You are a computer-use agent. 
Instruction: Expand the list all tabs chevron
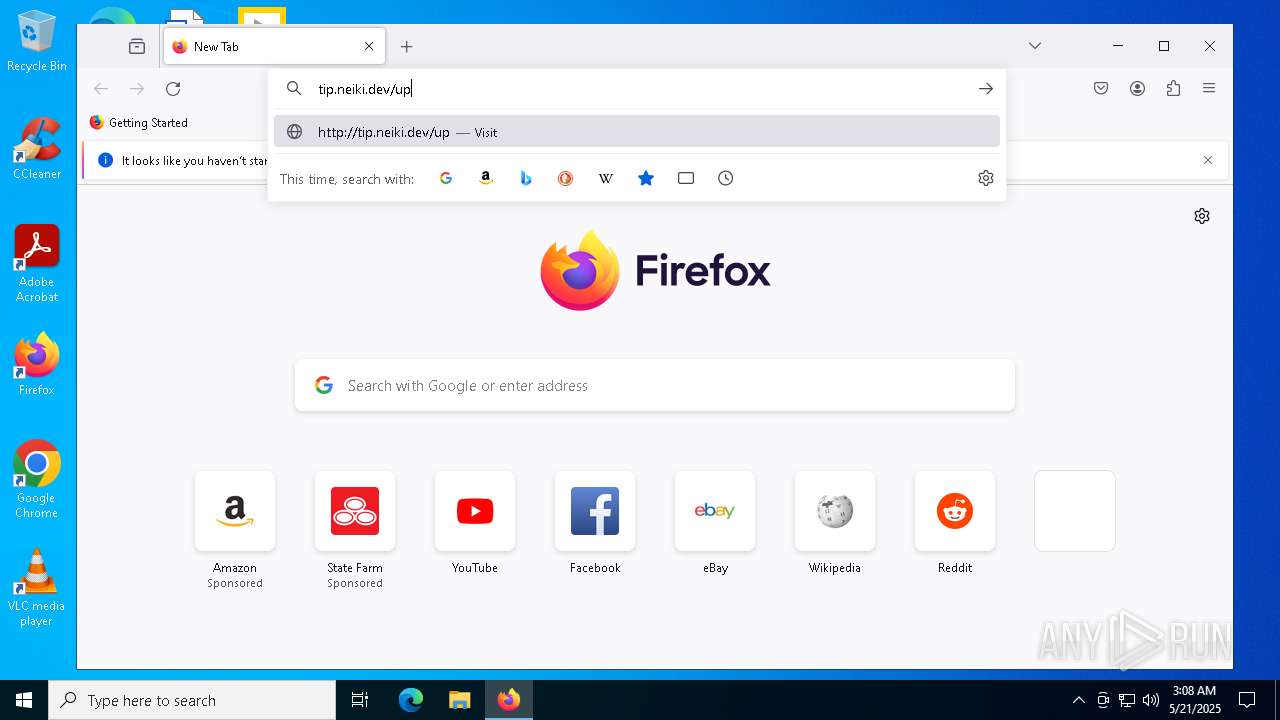1035,46
